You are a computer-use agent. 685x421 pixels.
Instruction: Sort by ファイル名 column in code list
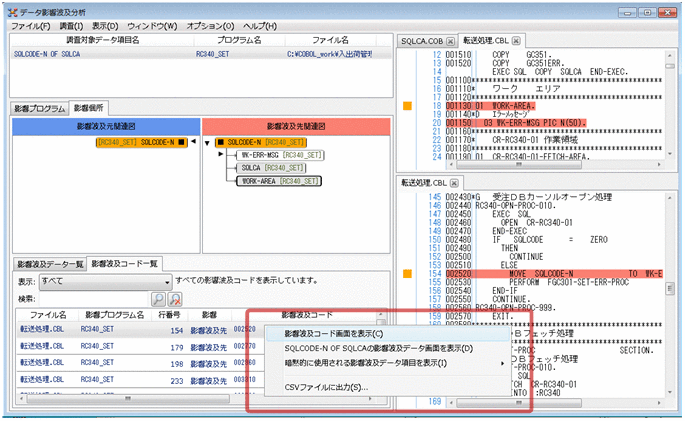point(48,315)
